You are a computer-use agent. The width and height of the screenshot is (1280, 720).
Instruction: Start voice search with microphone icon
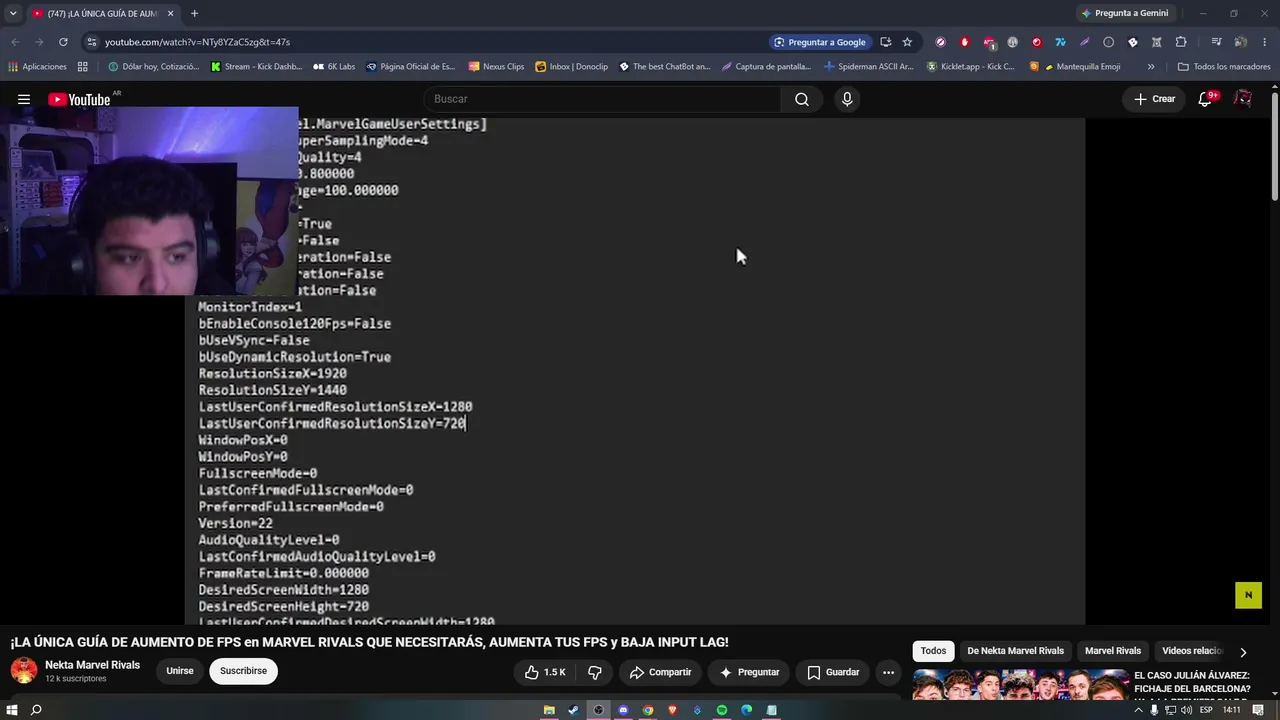coord(847,99)
